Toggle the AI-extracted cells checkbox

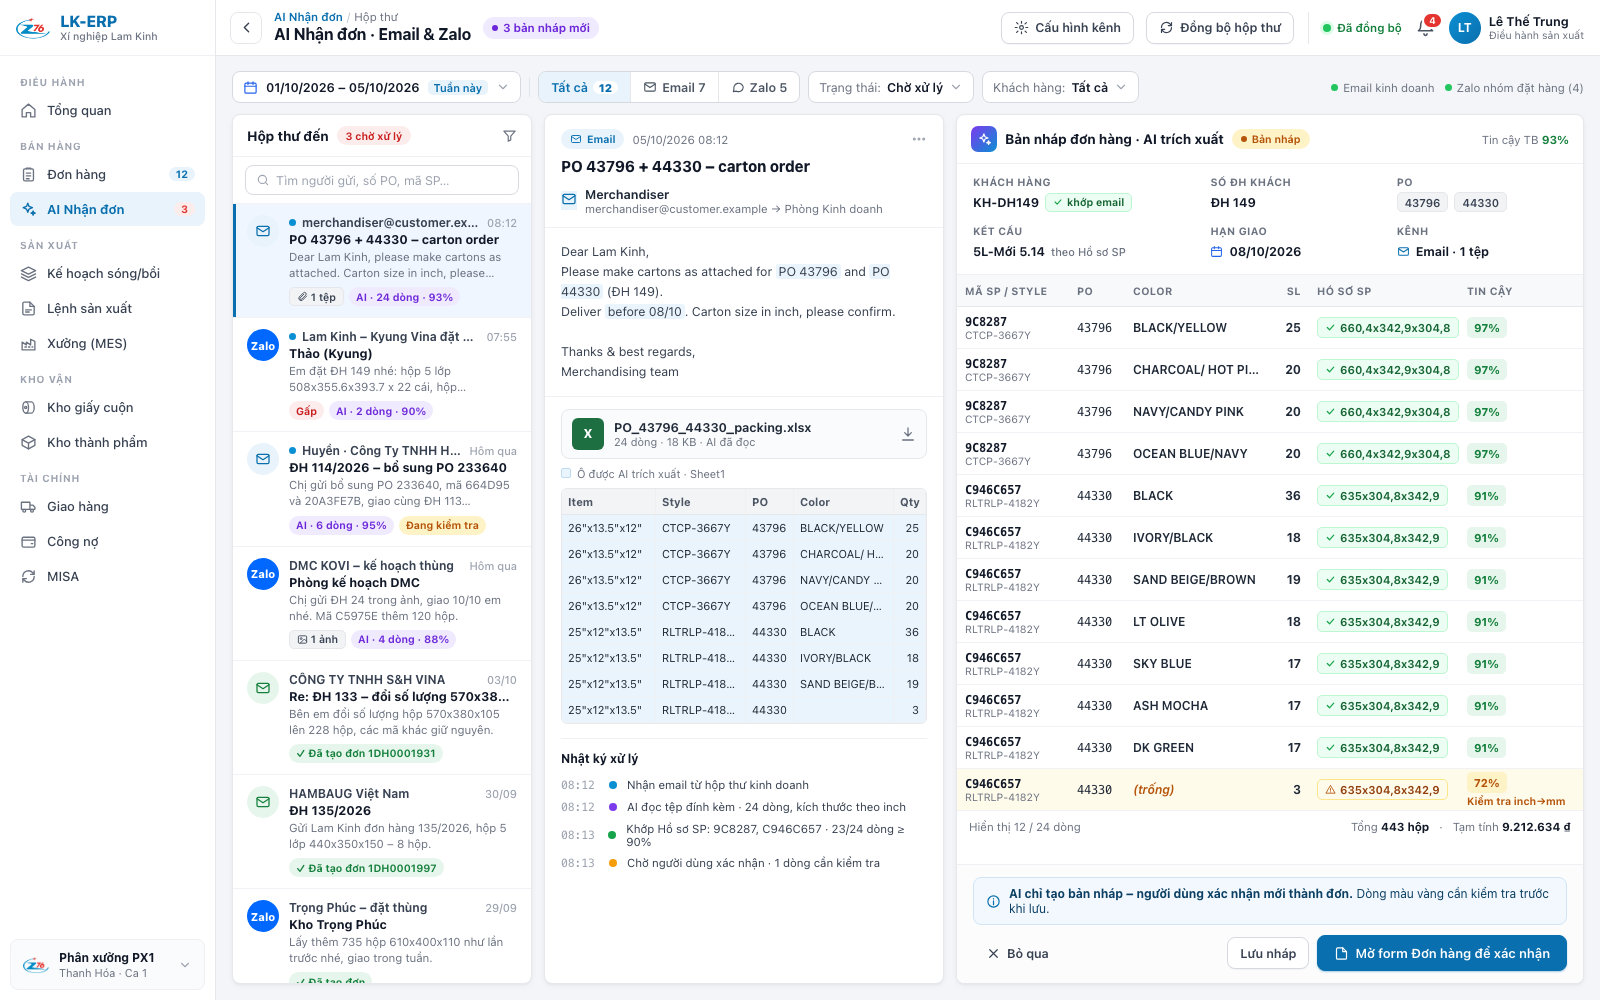[x=566, y=473]
